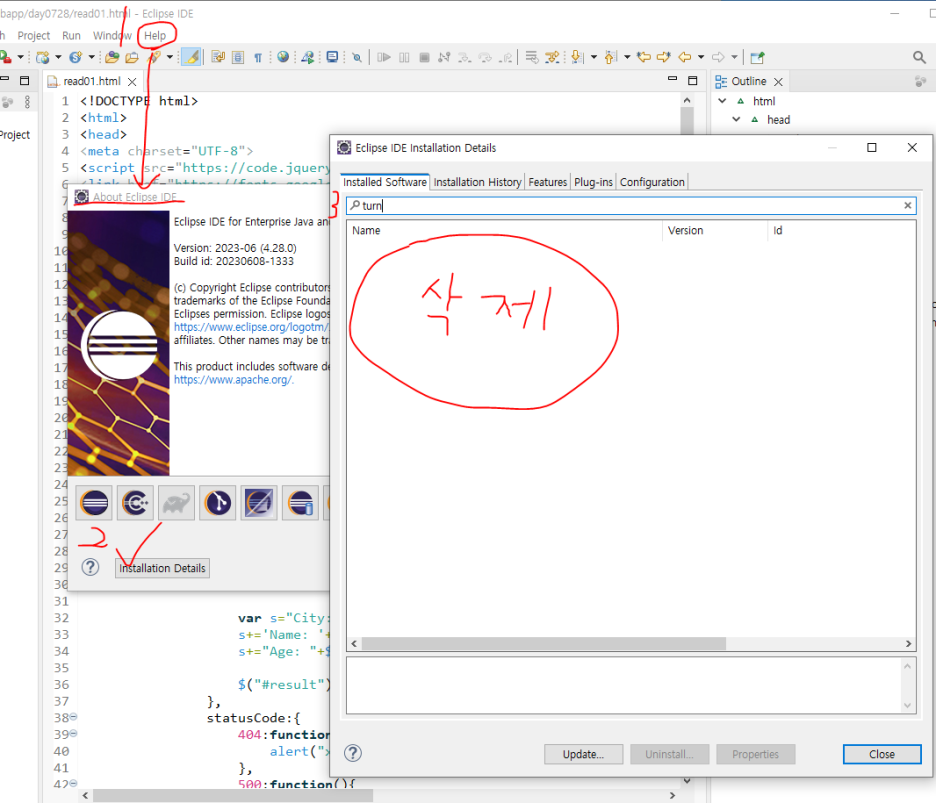
Task: Open the eclipse.org logotm link
Action: 251,327
